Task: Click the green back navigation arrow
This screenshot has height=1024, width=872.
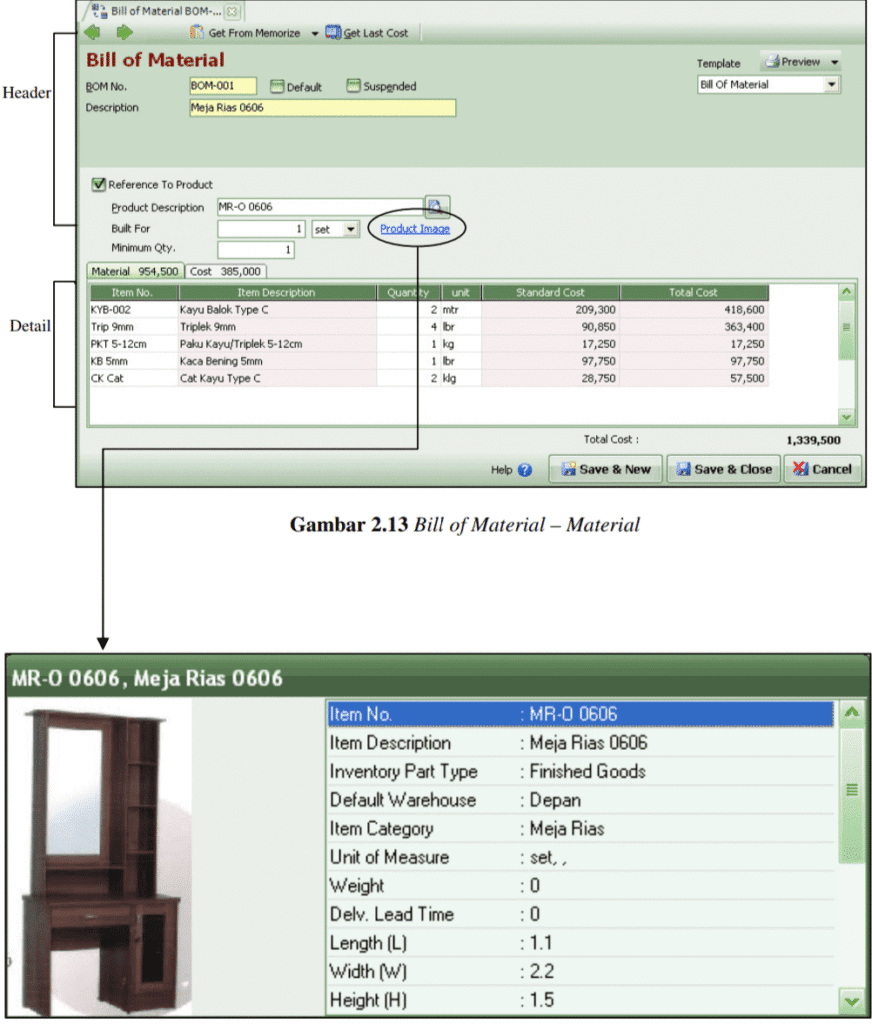Action: 94,33
